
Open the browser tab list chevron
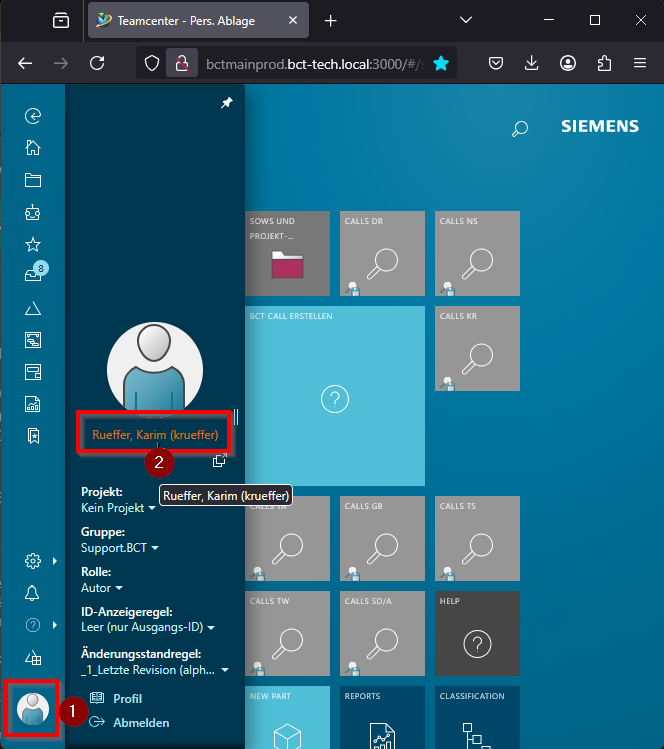click(x=466, y=20)
